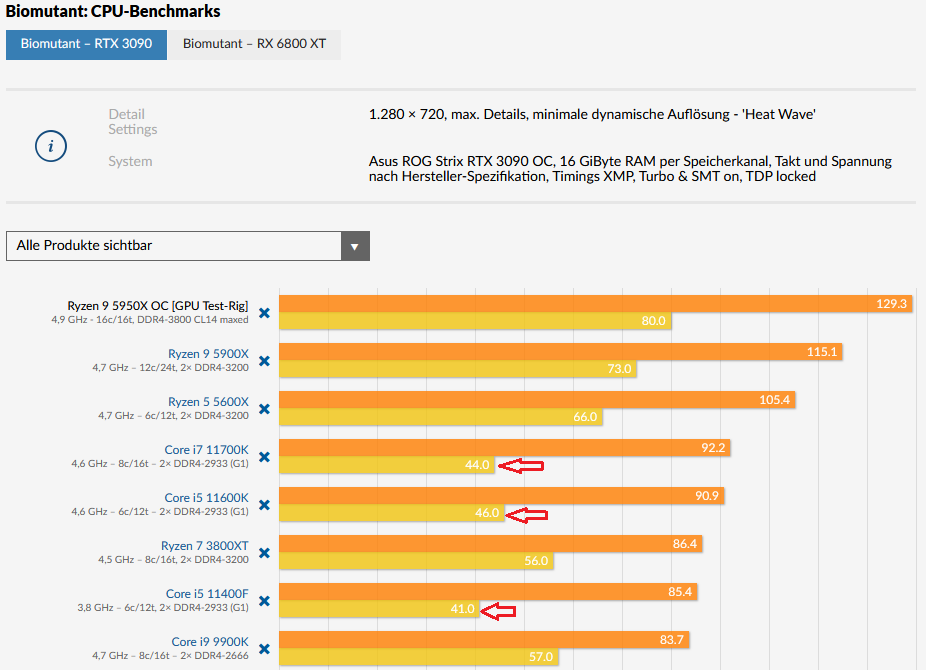
Task: Open the Core i5 11600K link
Action: tap(207, 498)
